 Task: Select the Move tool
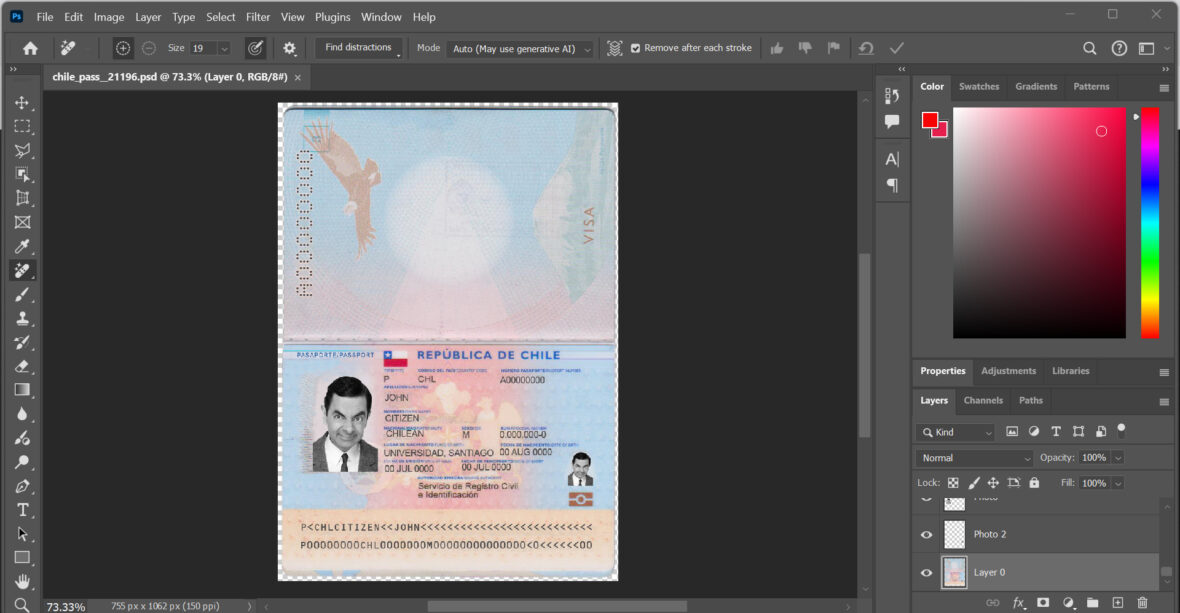coord(22,102)
